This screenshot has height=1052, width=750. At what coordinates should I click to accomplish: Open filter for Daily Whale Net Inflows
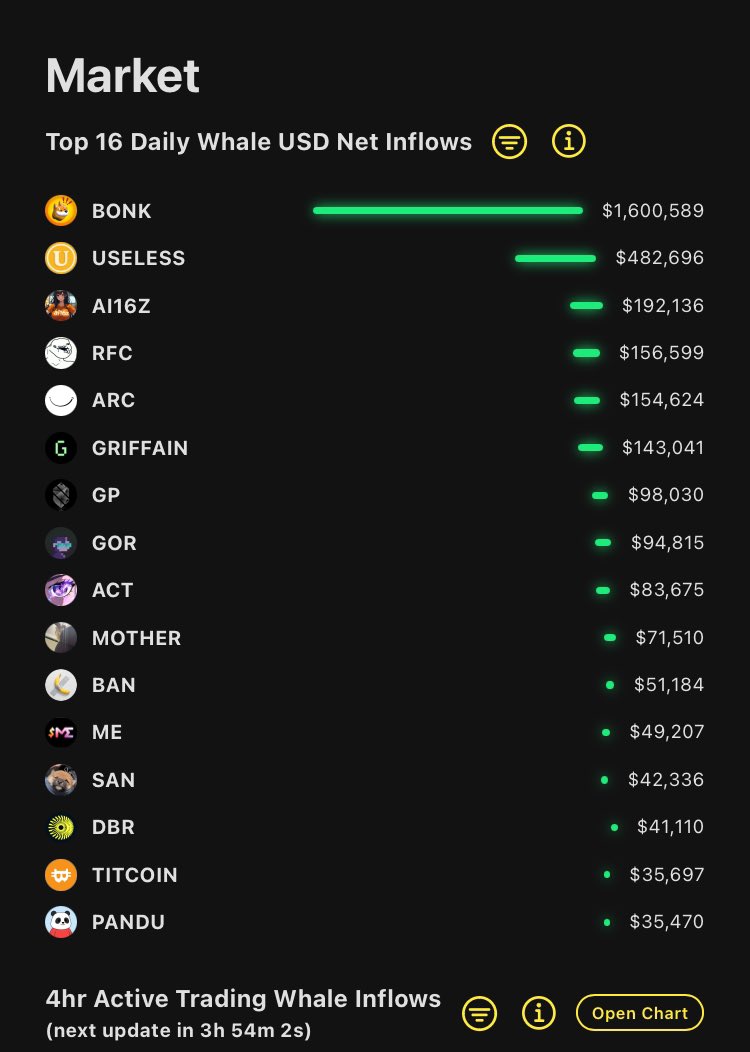pyautogui.click(x=509, y=142)
